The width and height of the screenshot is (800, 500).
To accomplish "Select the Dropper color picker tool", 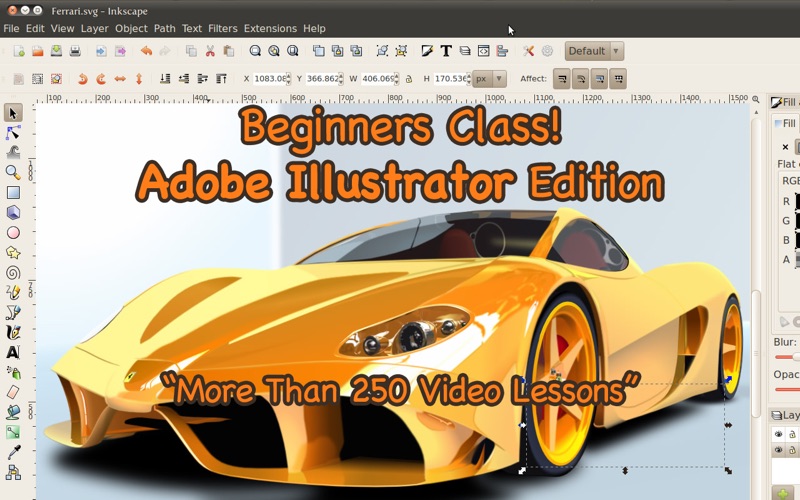I will 13,452.
